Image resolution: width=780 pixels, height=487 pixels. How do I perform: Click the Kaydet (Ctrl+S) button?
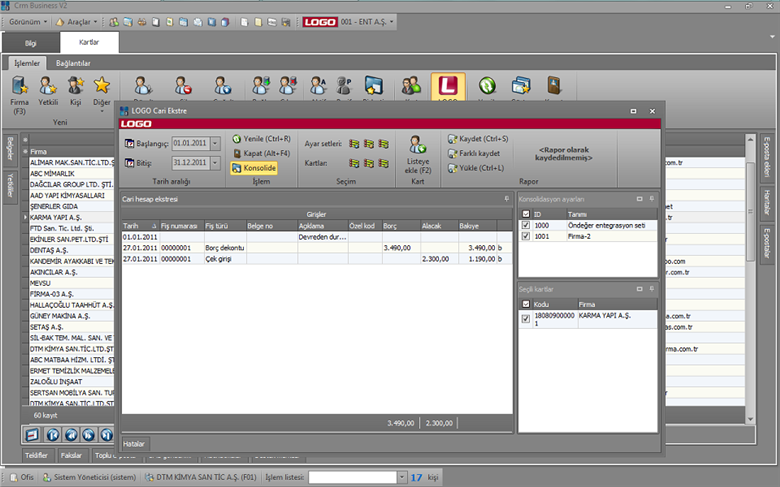478,139
